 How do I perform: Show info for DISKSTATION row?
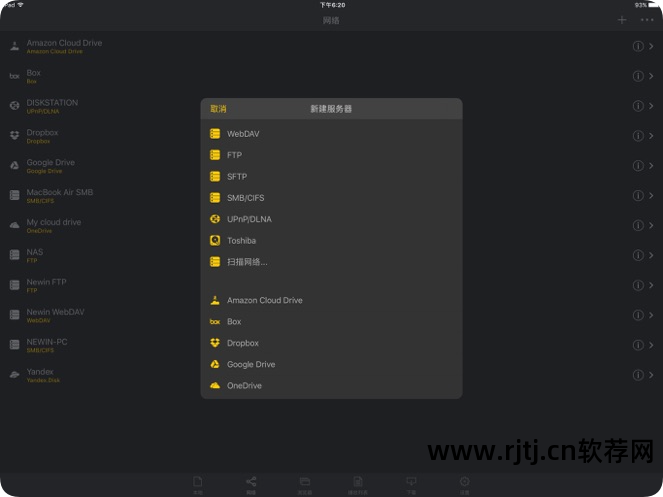(x=638, y=106)
